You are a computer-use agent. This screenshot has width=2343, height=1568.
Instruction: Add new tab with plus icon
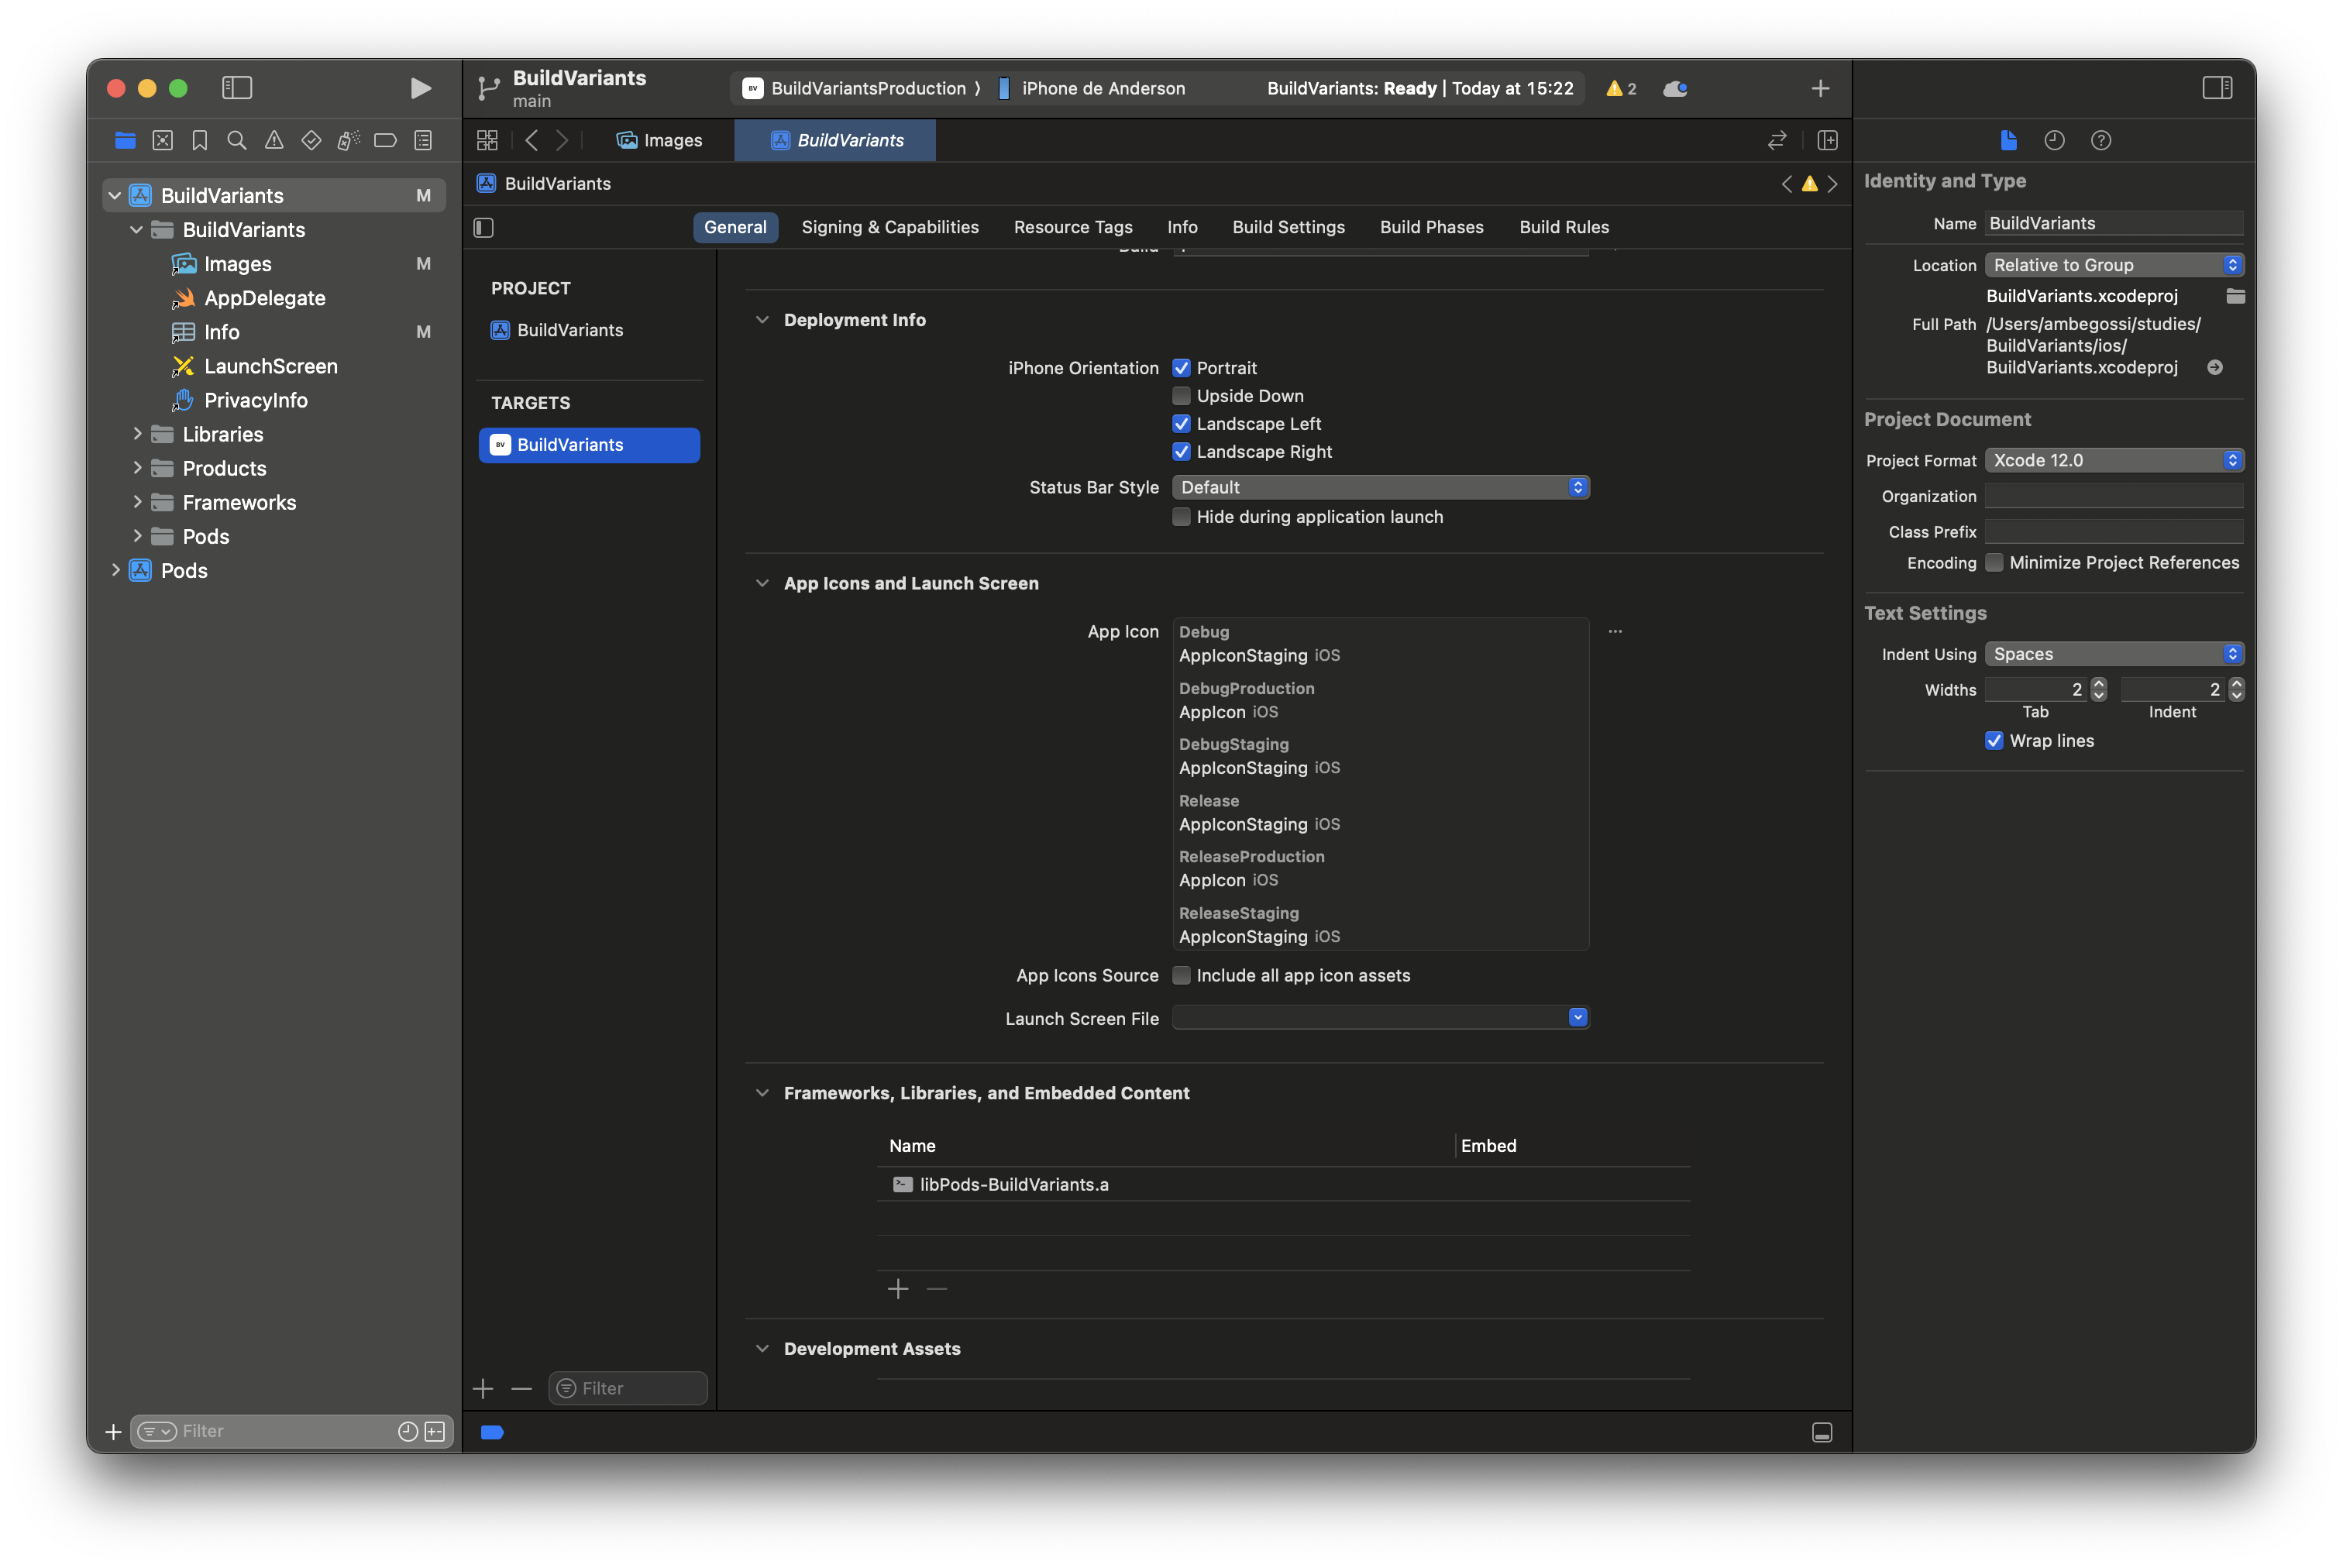click(x=1820, y=88)
